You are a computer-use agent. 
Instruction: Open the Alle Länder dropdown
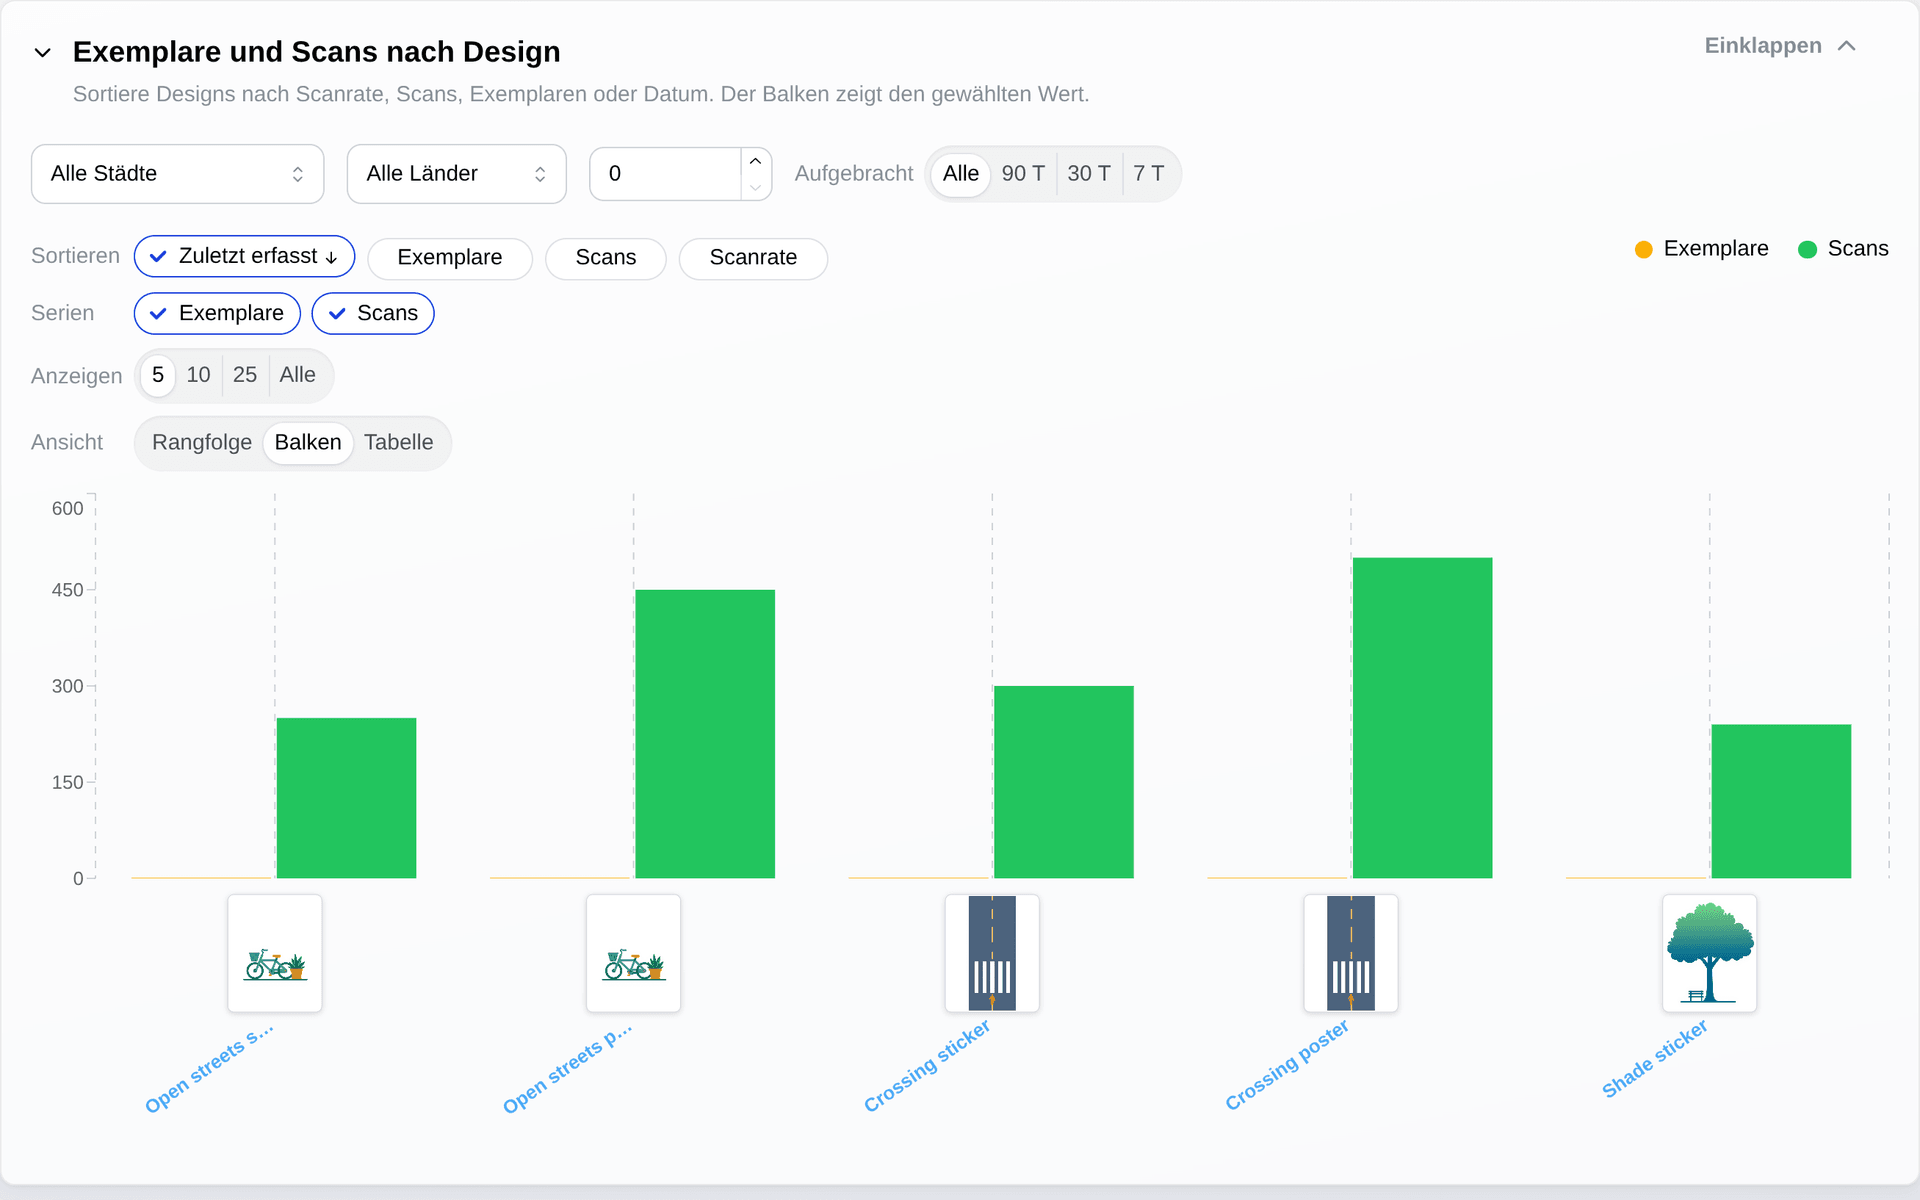(456, 174)
